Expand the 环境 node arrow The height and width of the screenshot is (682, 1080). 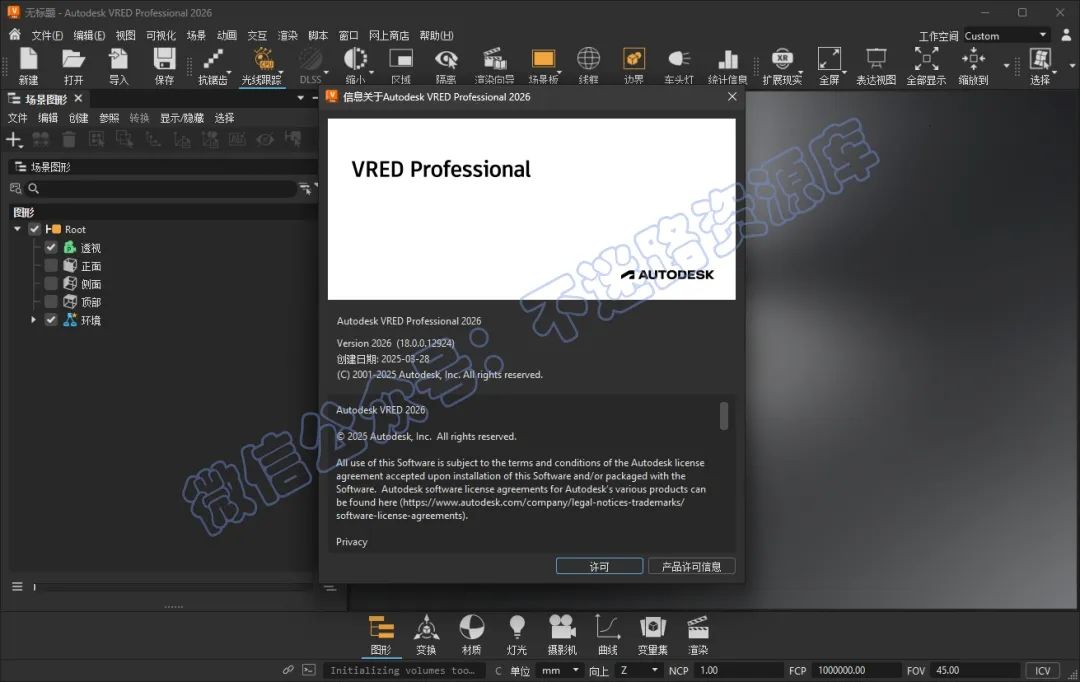(x=33, y=320)
